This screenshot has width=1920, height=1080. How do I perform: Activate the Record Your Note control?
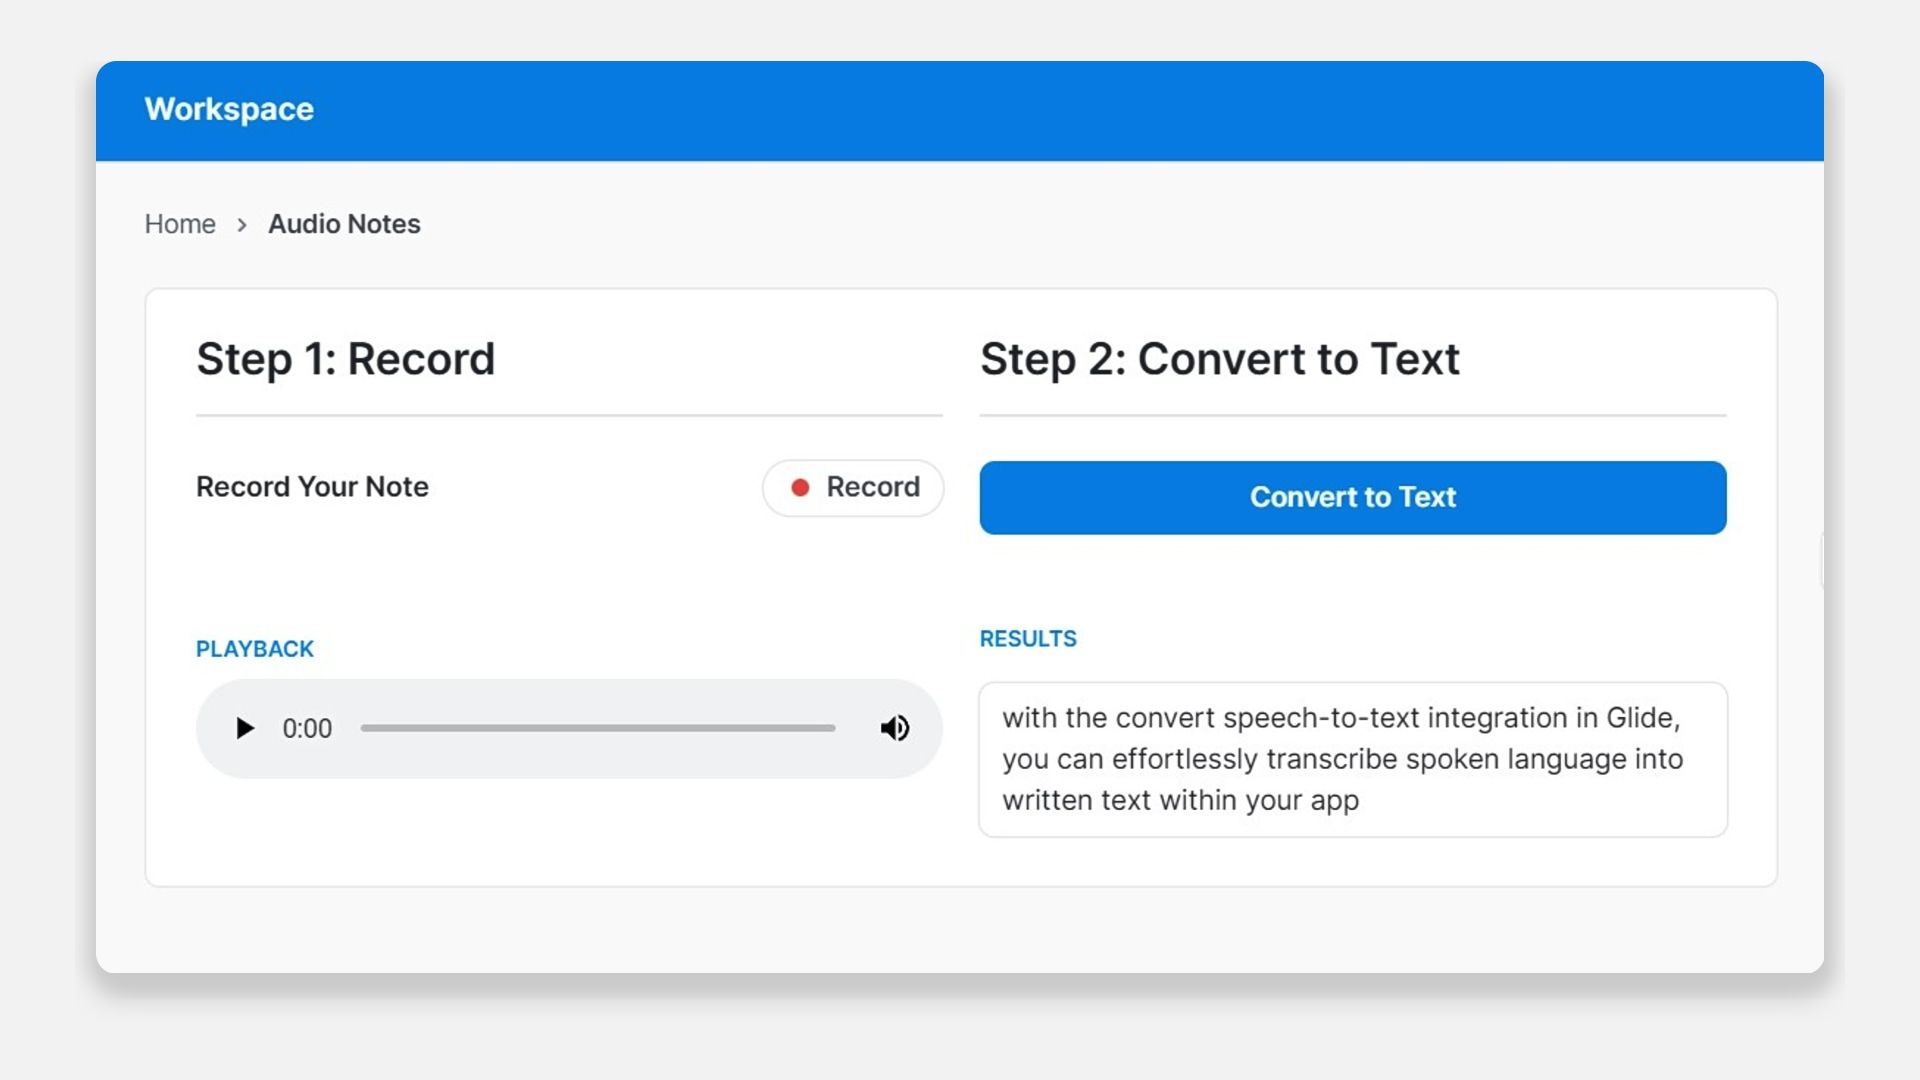point(312,487)
